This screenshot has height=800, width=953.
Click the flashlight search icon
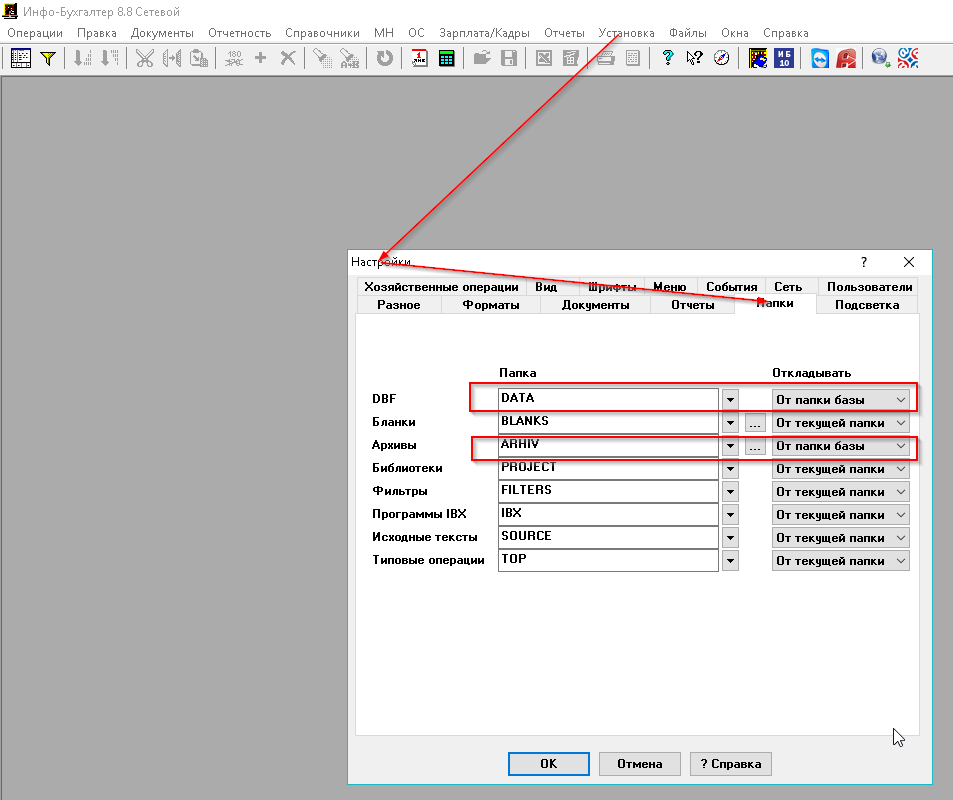point(322,58)
